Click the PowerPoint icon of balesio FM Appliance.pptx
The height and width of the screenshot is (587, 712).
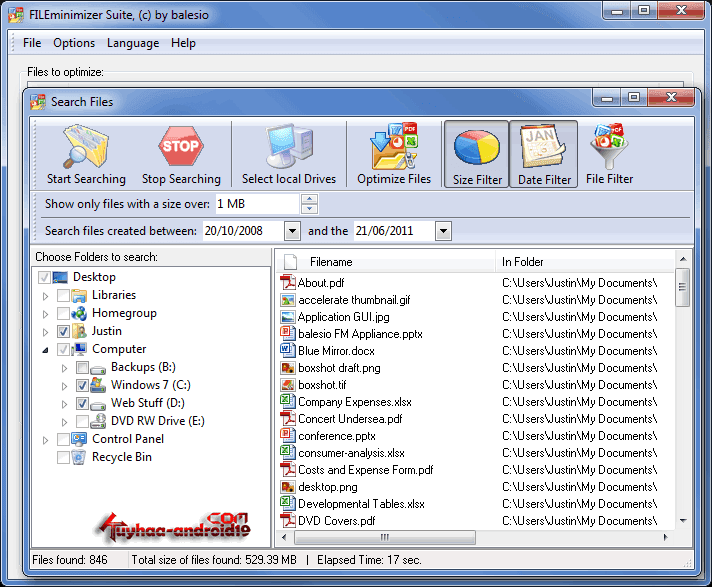[x=287, y=333]
